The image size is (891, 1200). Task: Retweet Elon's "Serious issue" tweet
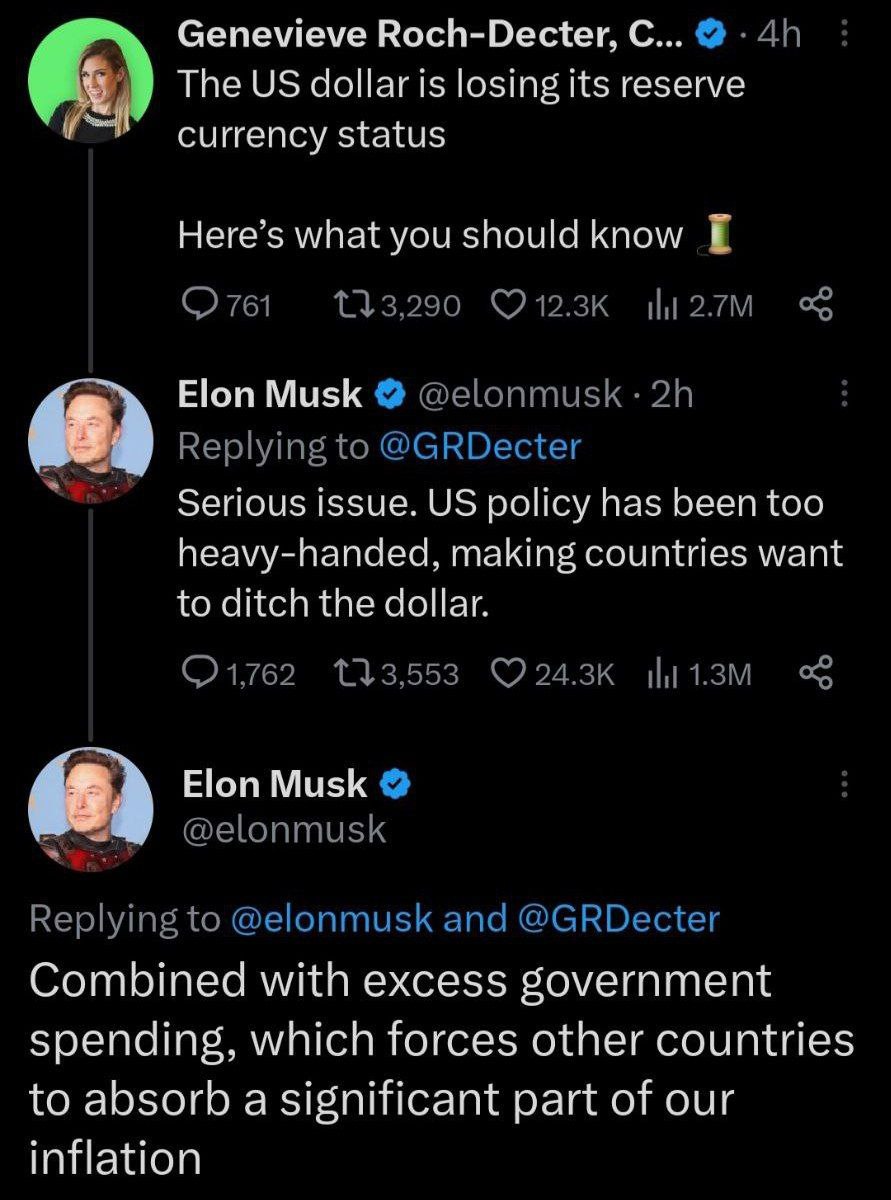(x=354, y=674)
